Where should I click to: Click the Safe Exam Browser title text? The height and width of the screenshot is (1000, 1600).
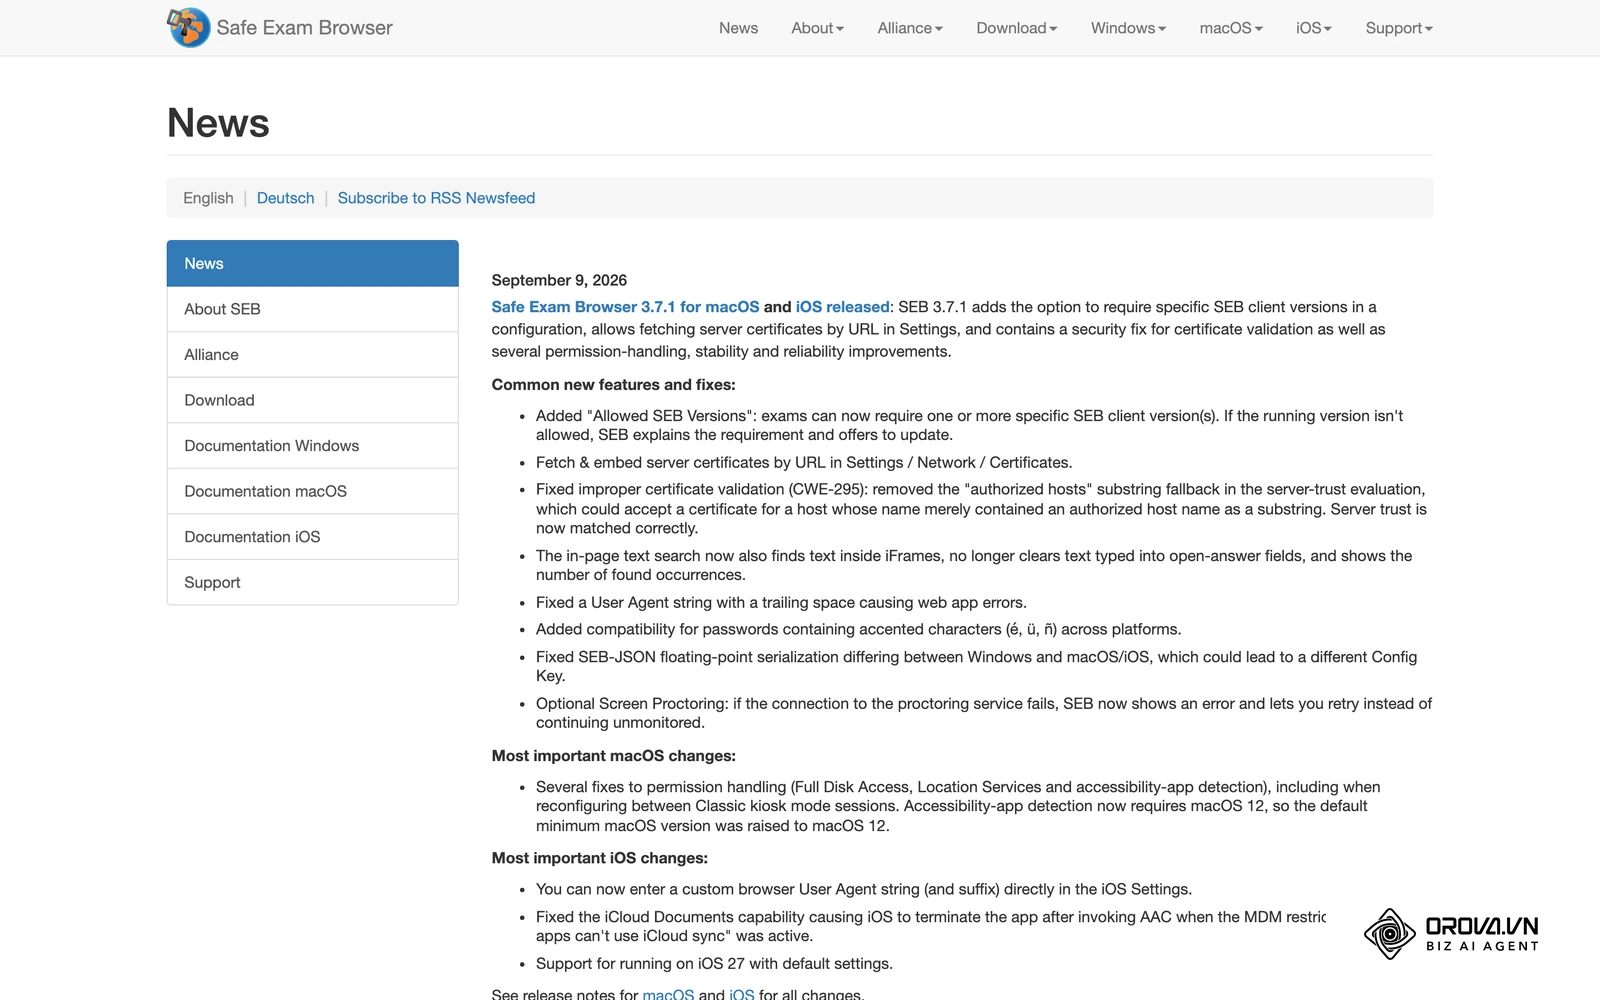[x=304, y=28]
